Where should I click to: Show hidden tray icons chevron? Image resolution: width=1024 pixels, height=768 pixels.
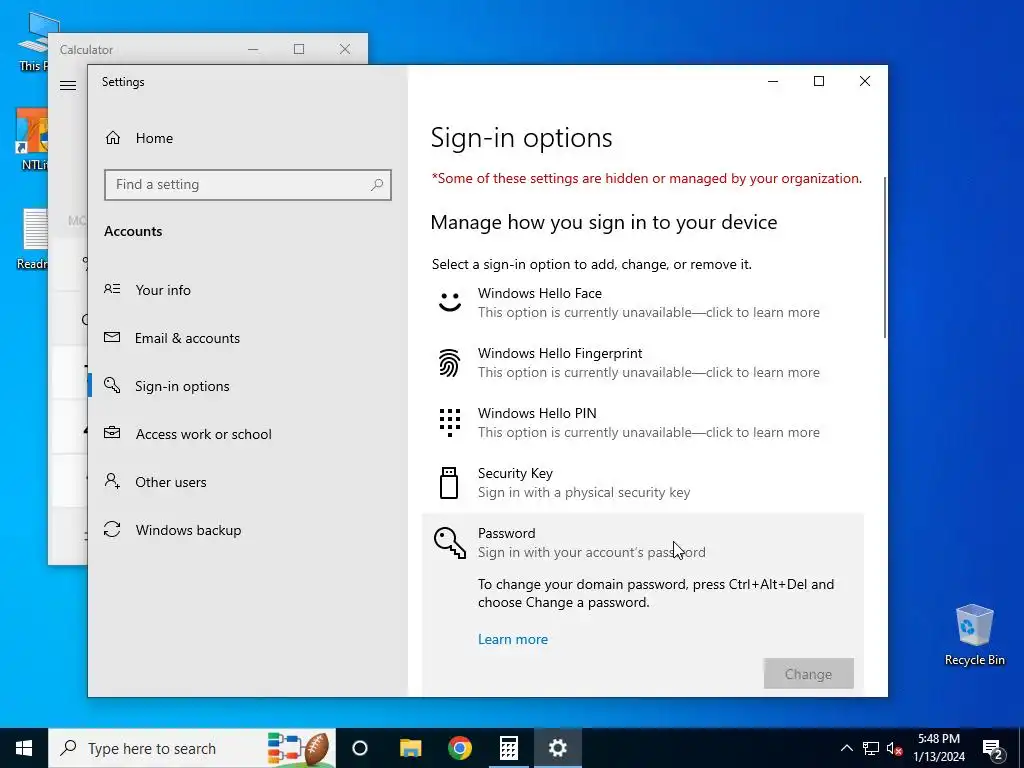point(846,748)
